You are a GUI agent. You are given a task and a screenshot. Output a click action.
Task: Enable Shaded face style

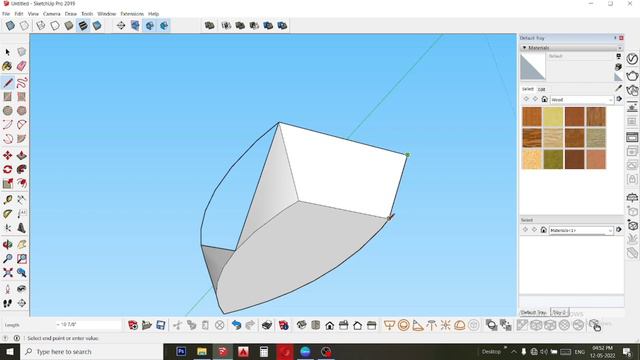pos(69,26)
